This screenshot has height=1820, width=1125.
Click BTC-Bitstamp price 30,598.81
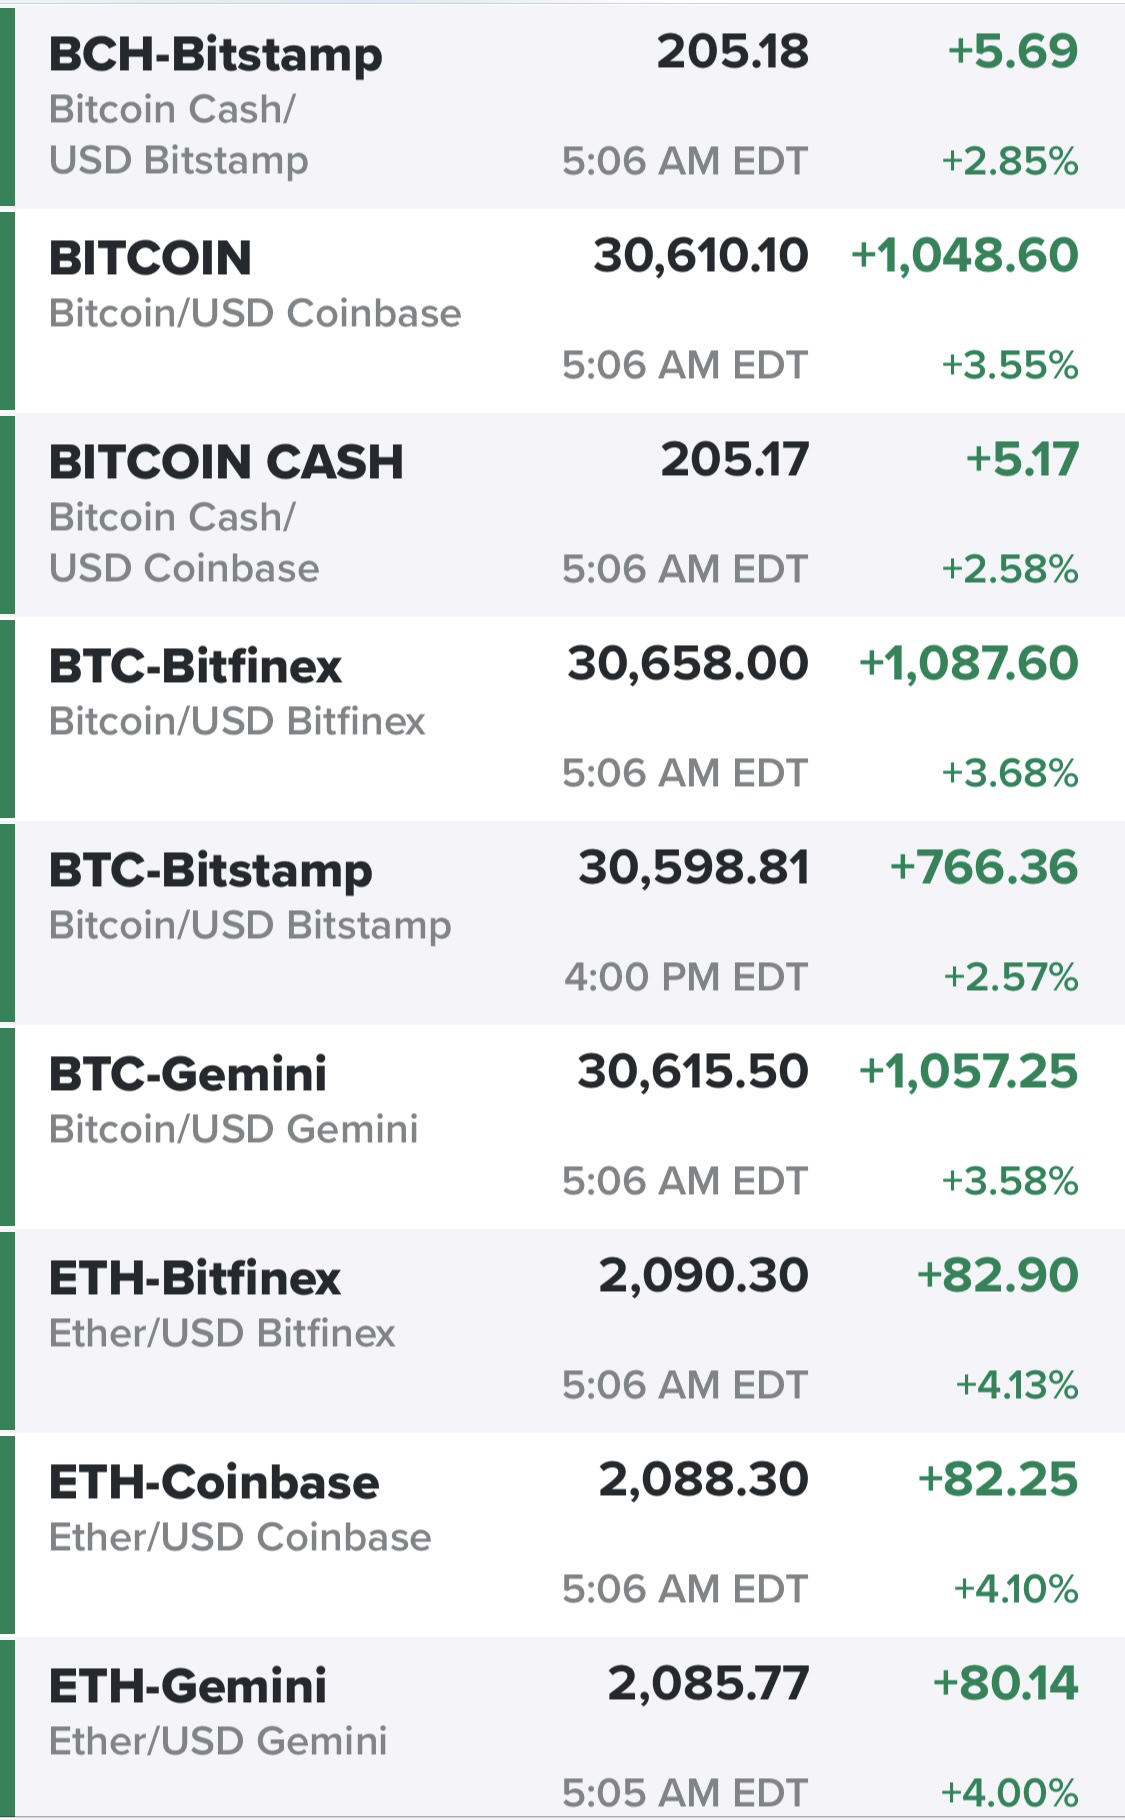click(x=694, y=868)
